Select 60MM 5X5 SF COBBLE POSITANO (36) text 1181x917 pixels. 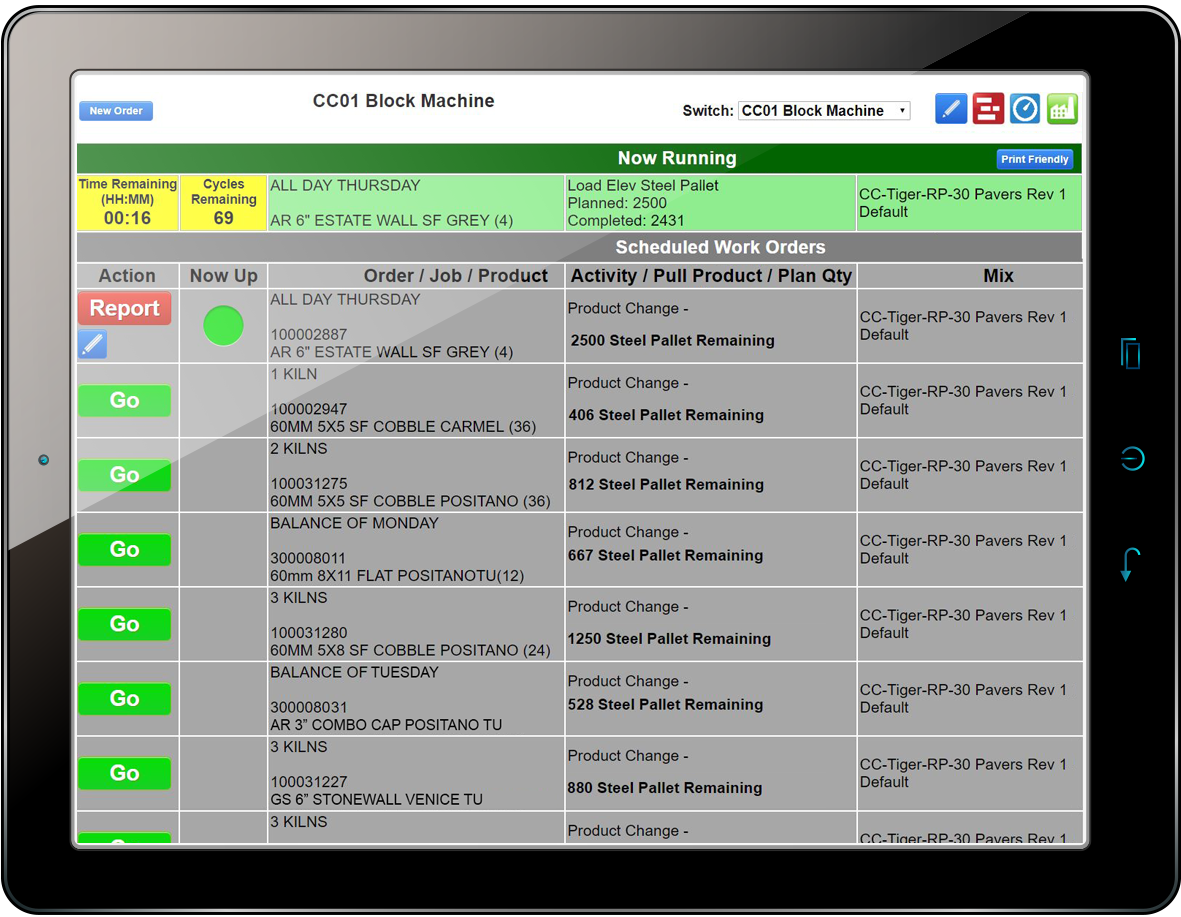coord(410,501)
